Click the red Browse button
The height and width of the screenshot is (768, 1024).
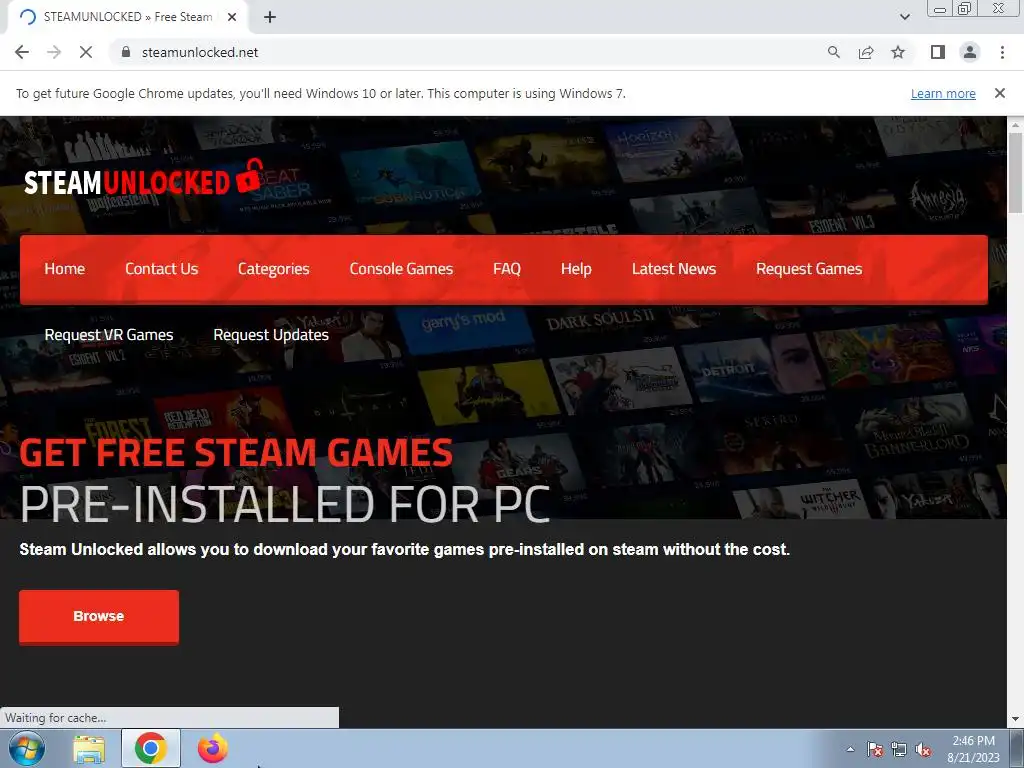click(x=99, y=616)
